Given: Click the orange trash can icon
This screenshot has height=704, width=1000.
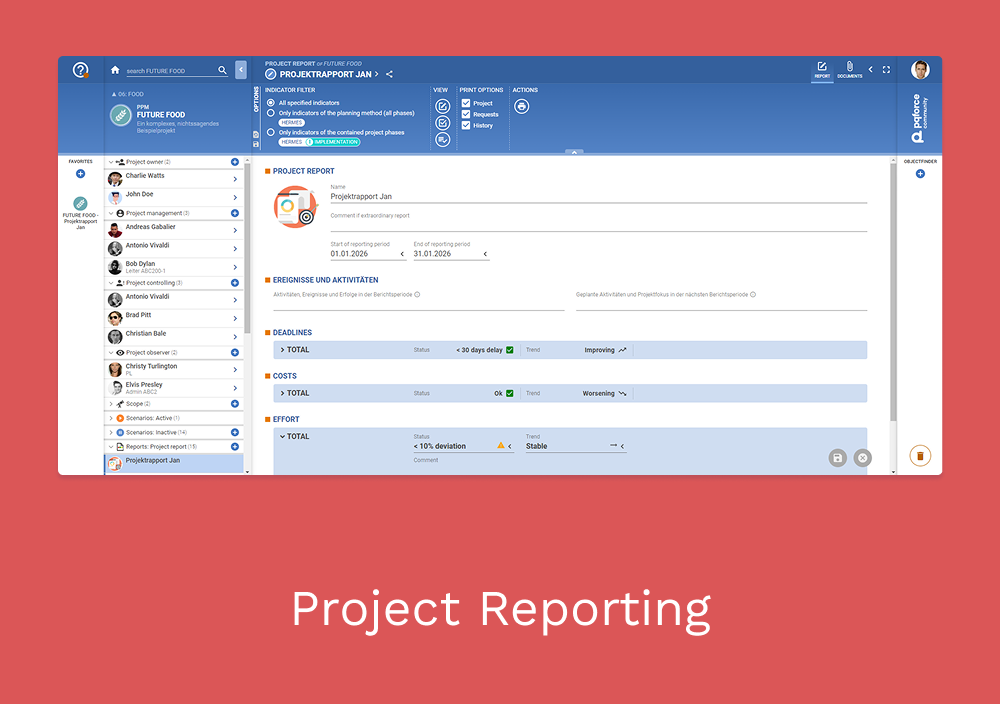Looking at the screenshot, I should pos(920,456).
